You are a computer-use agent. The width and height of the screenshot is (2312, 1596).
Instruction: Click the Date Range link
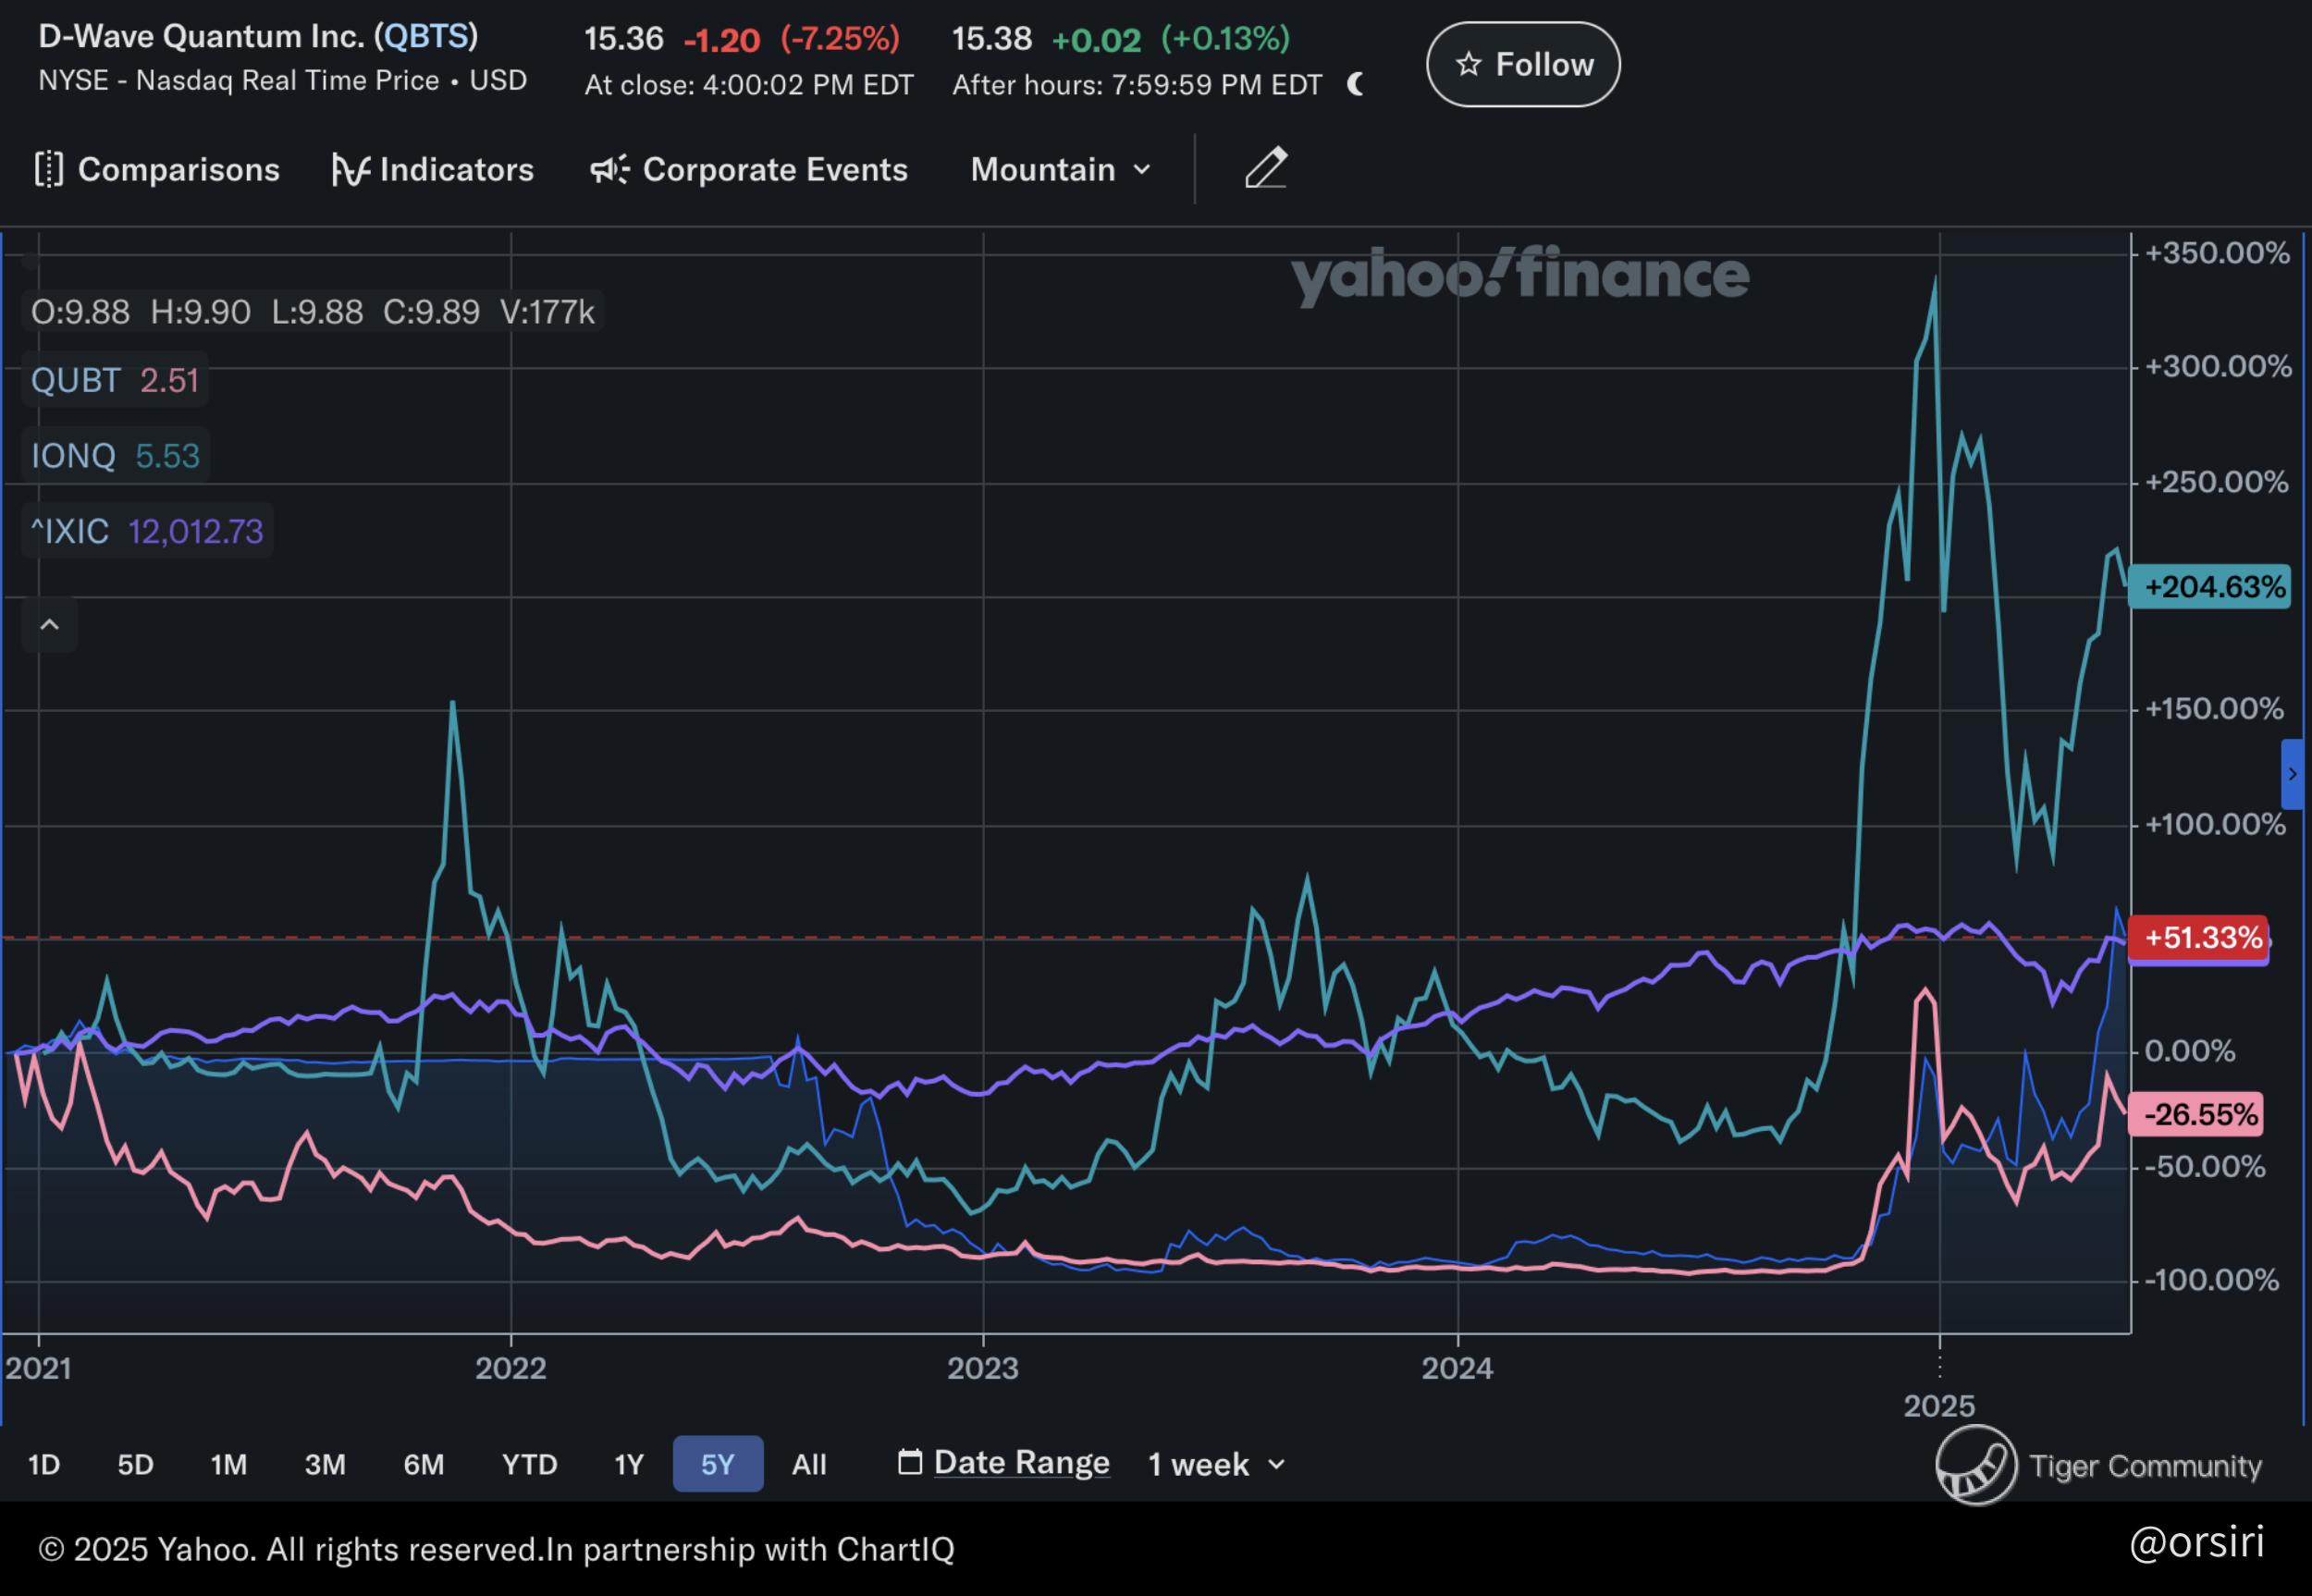[x=1021, y=1462]
